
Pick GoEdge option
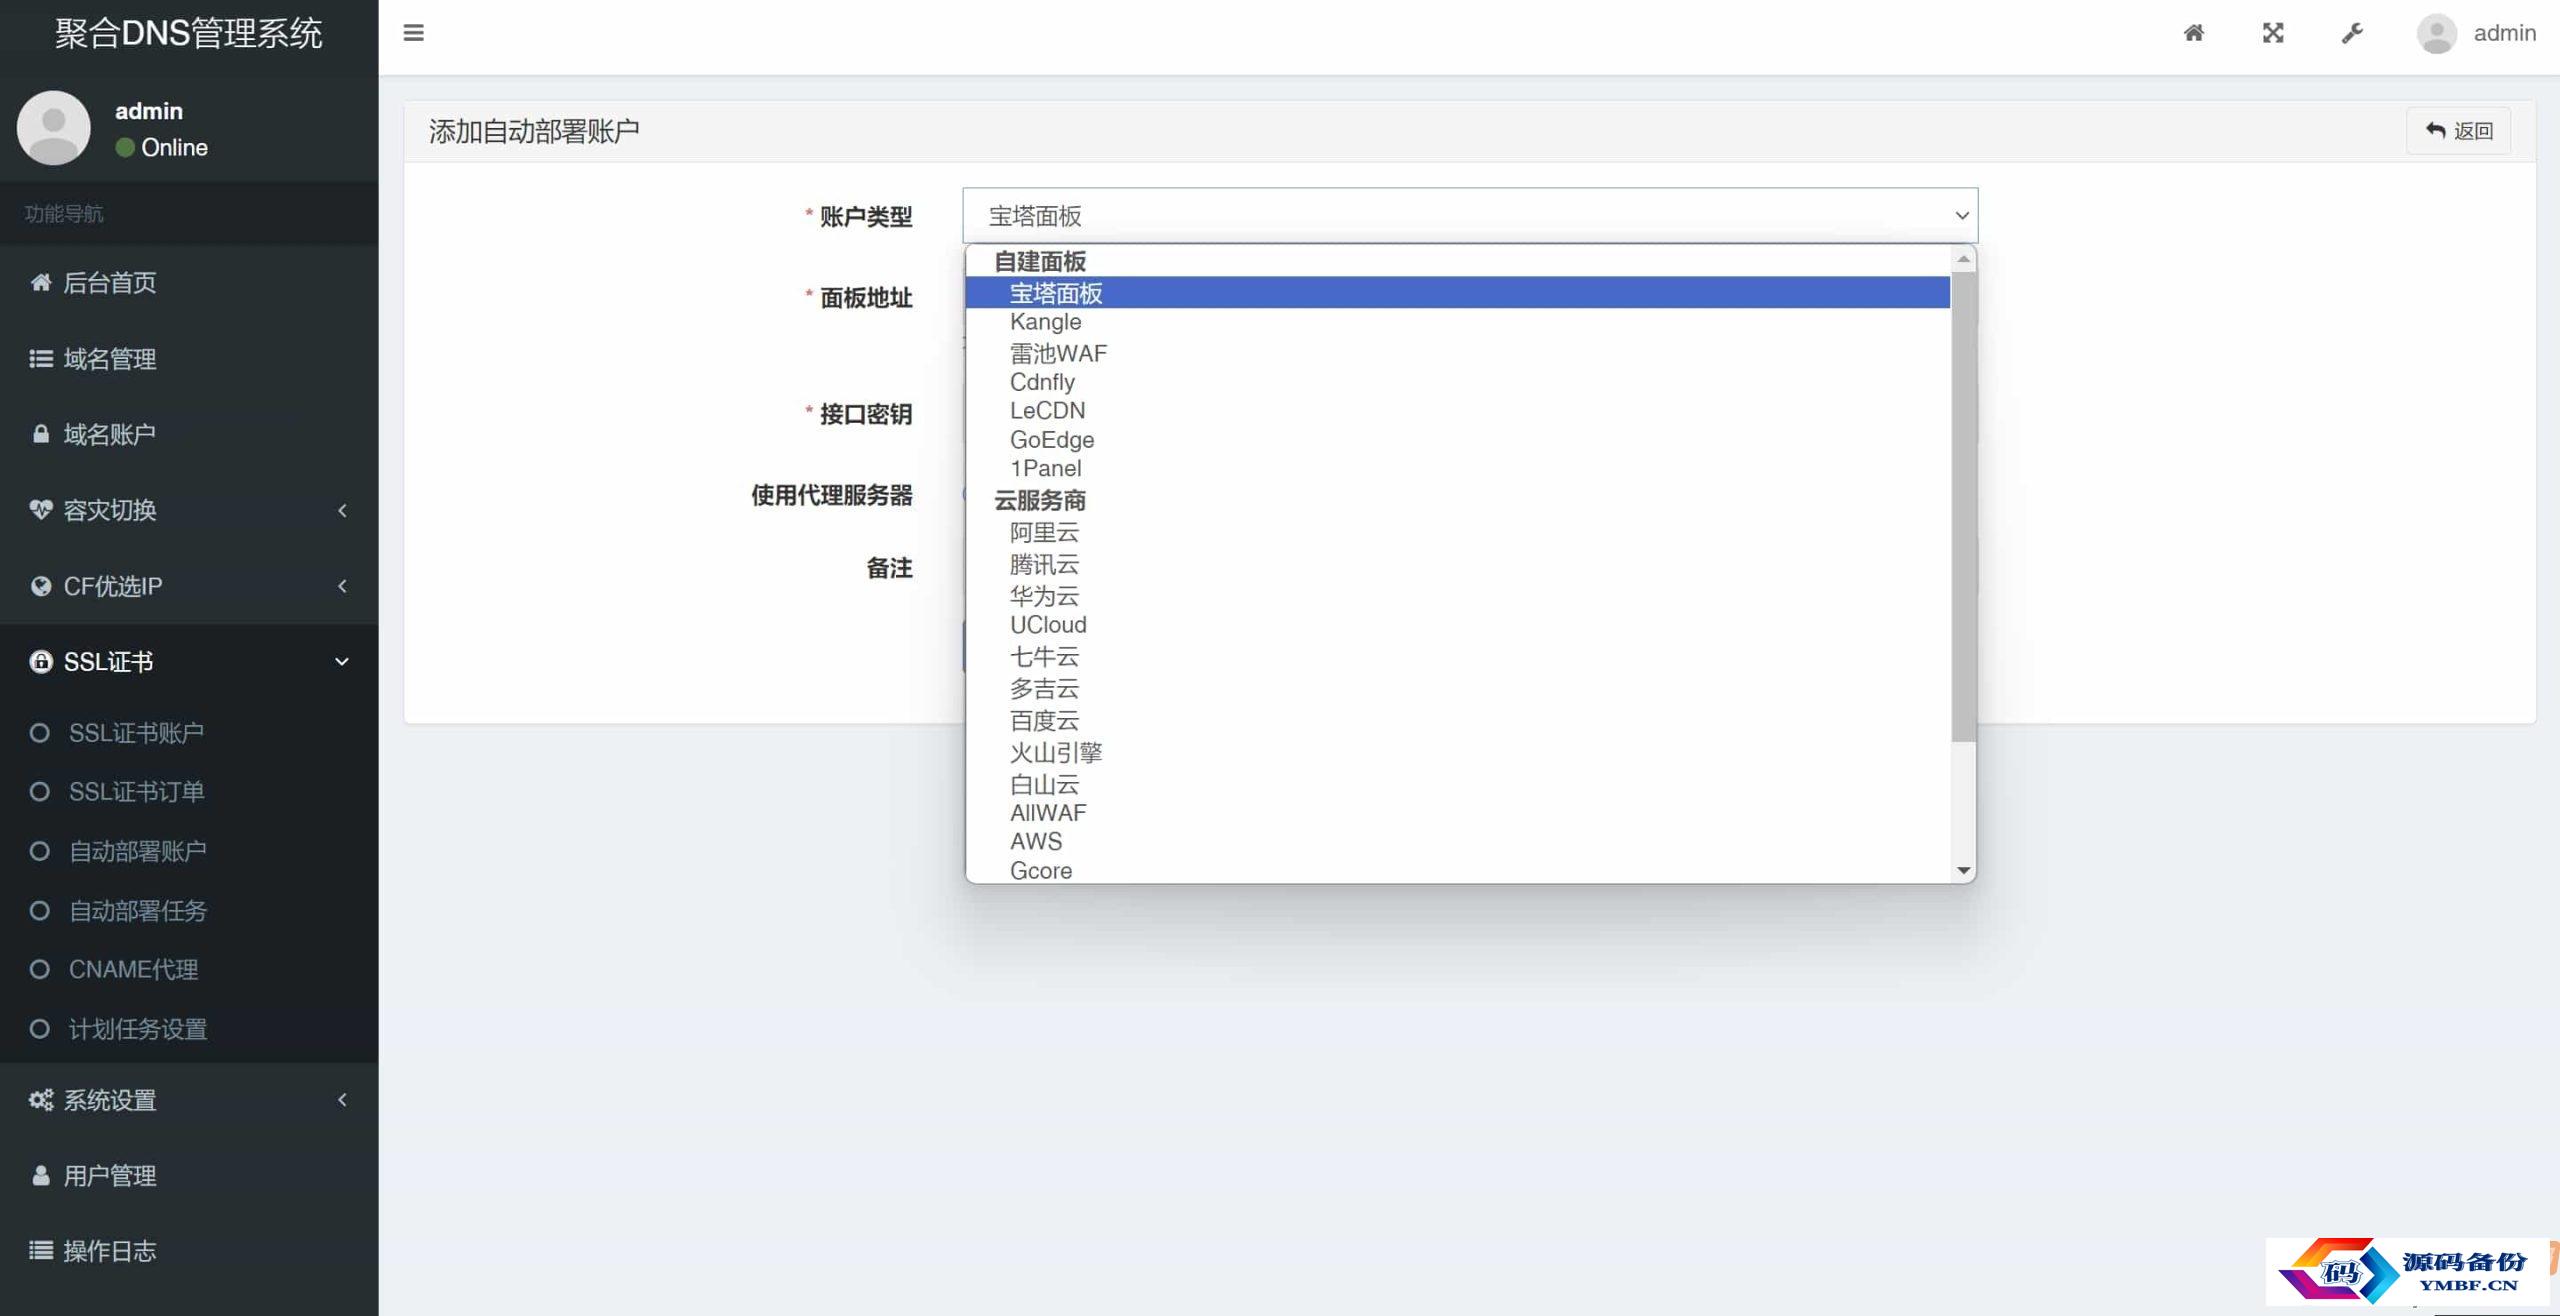[1458, 440]
